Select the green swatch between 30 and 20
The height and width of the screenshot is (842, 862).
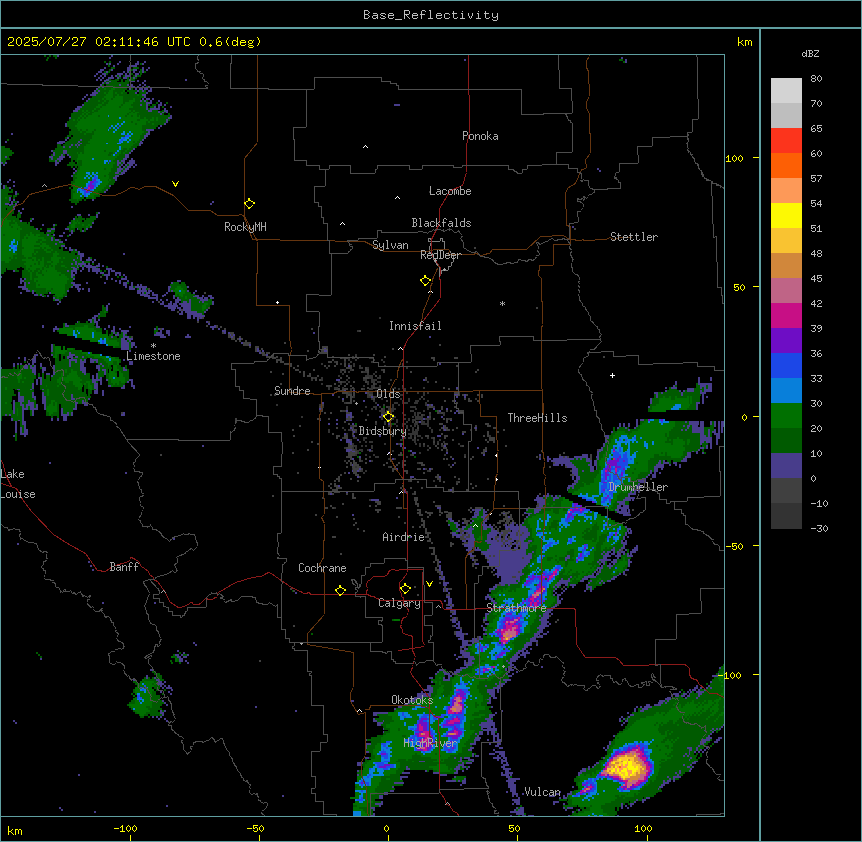(x=786, y=416)
